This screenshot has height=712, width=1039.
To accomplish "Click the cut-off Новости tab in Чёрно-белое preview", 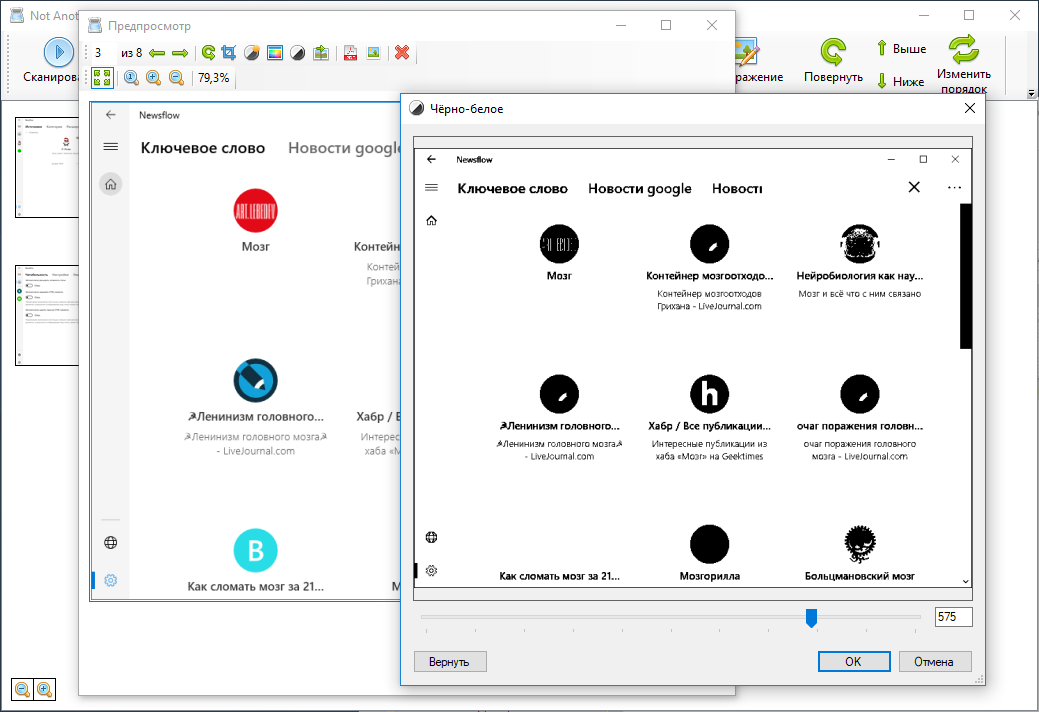I will tap(737, 189).
